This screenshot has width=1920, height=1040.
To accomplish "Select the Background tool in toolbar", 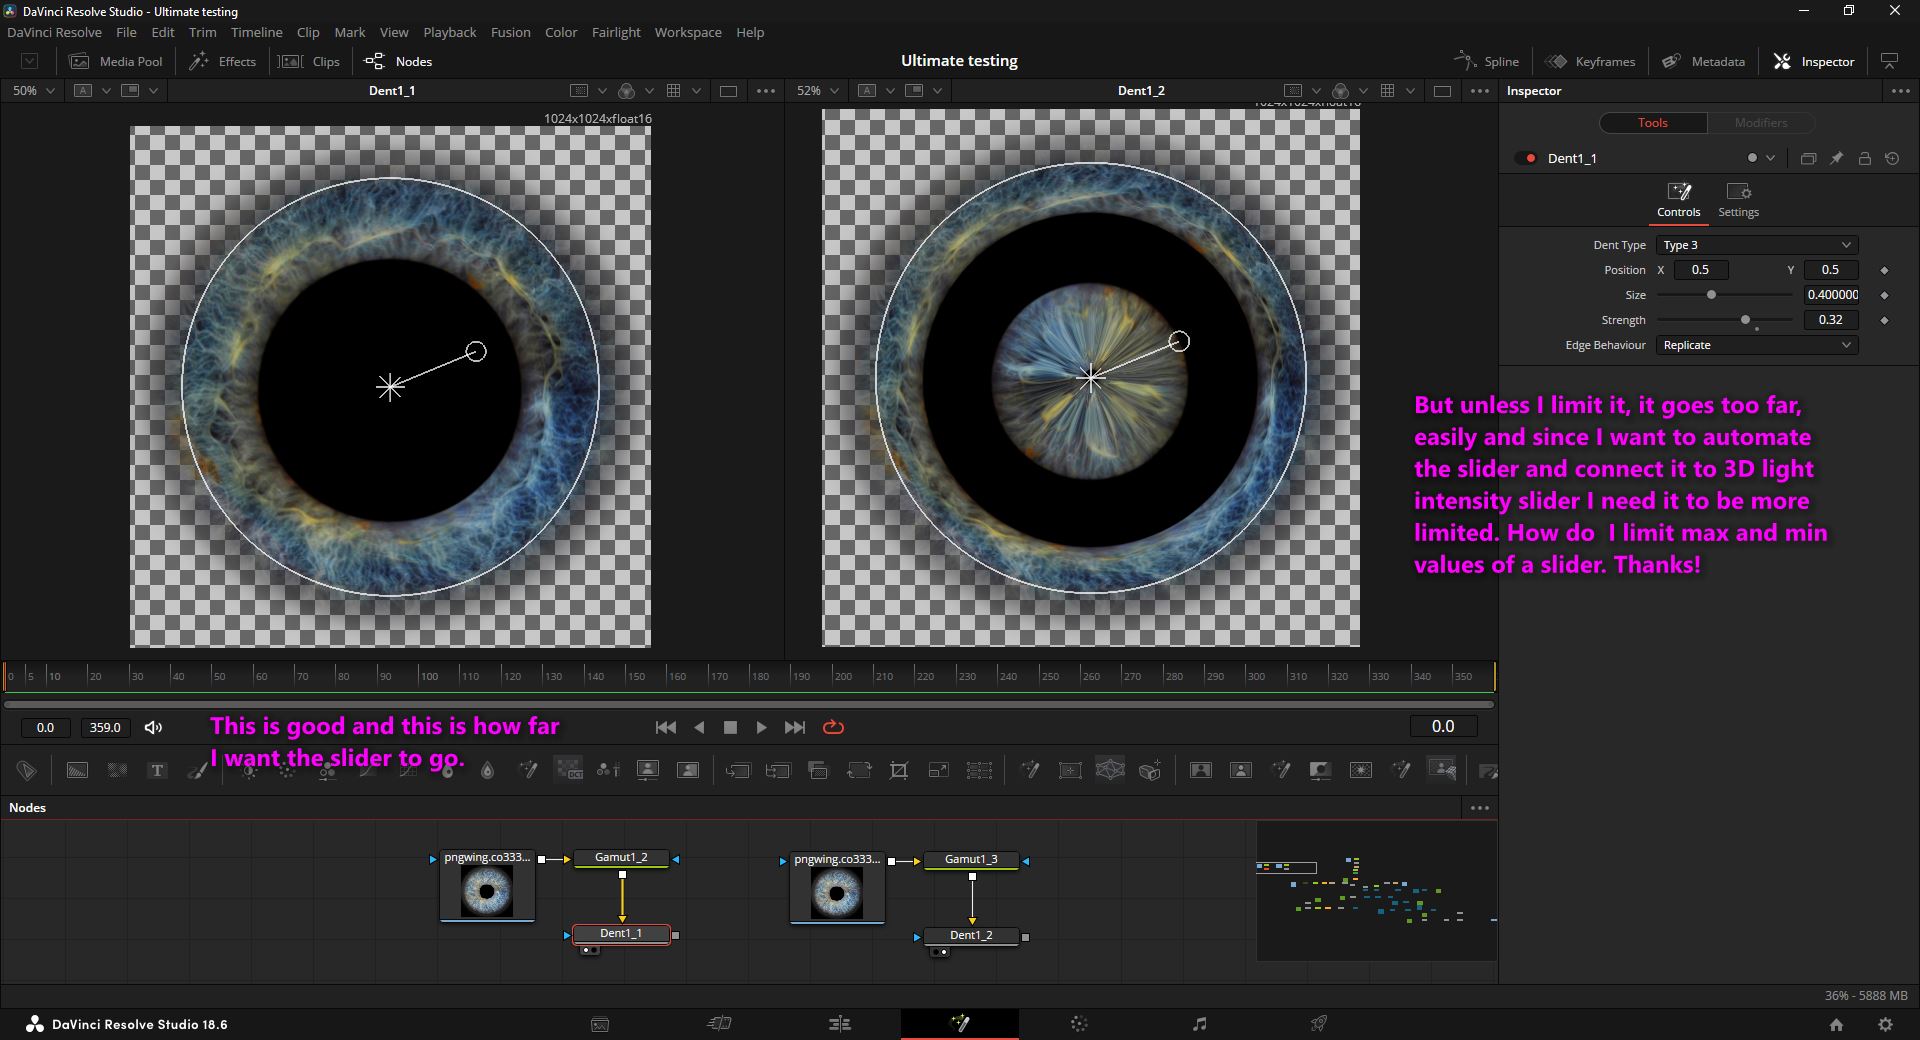I will pos(77,770).
